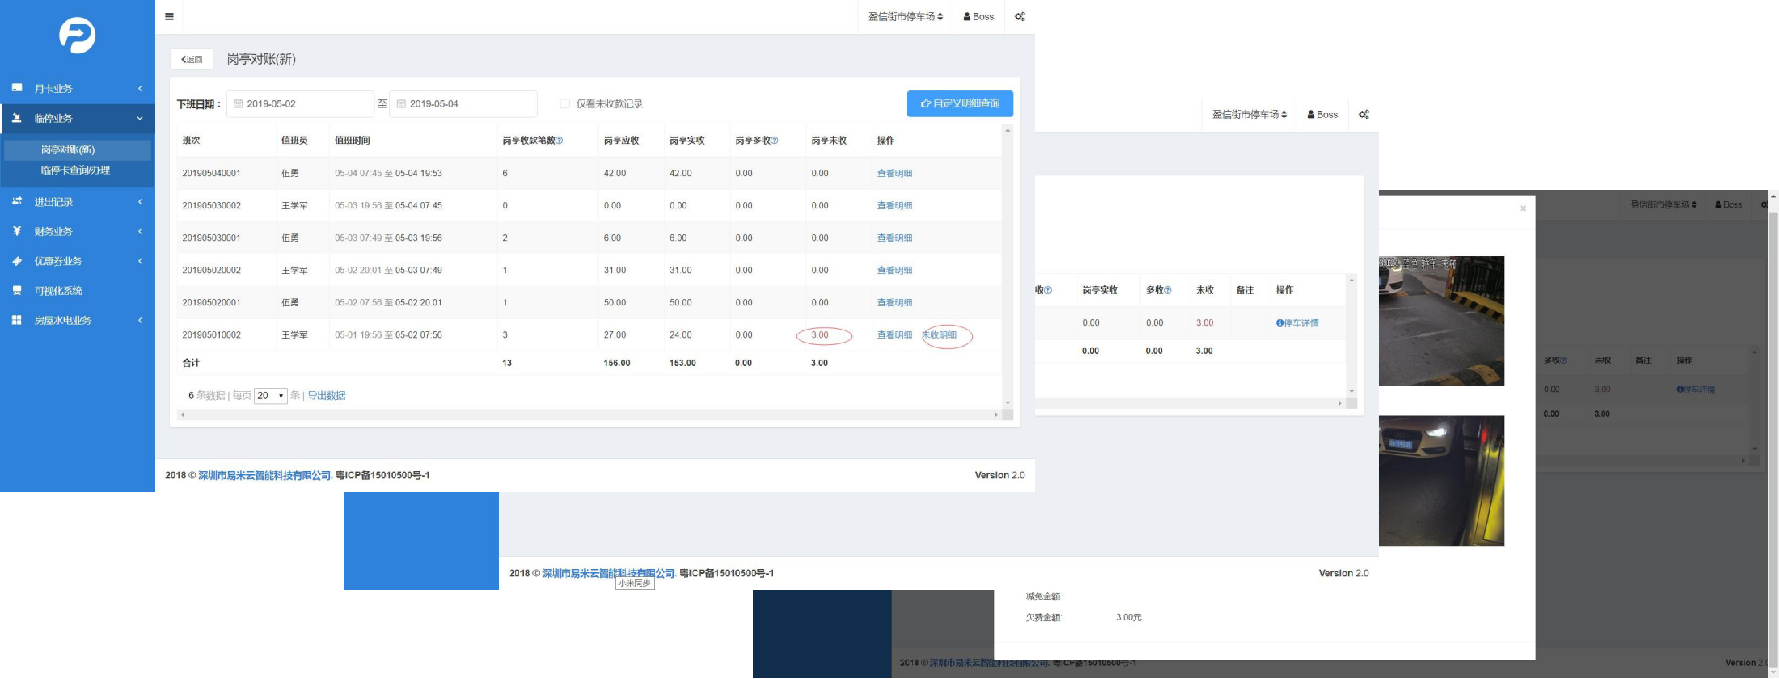Select the 岗亭对账(新) submenu item
This screenshot has width=1779, height=679.
click(78, 150)
